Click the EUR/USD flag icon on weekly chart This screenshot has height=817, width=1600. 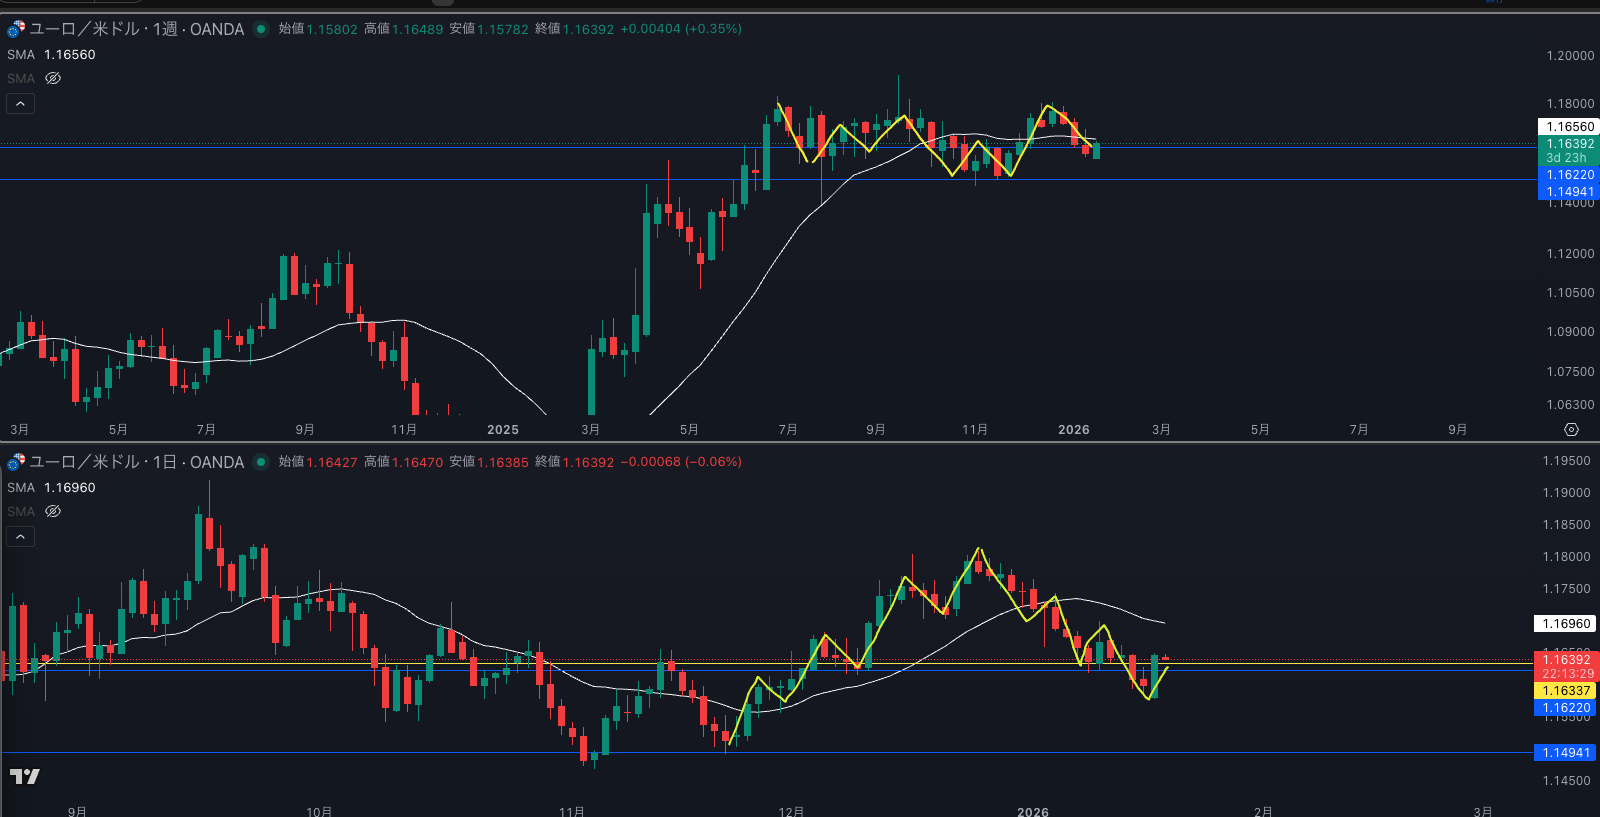(x=16, y=29)
